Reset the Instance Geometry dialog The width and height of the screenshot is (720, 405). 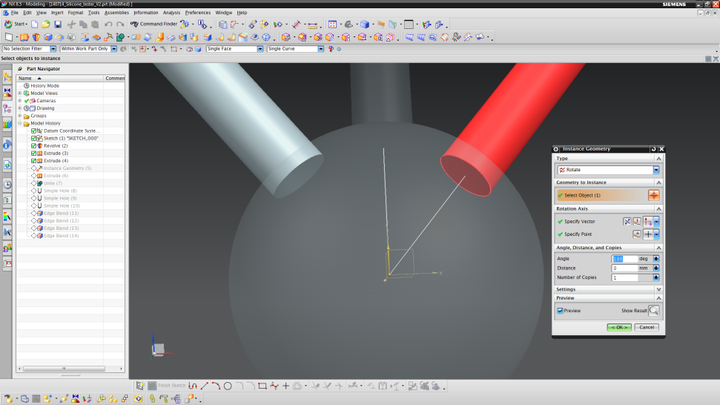pyautogui.click(x=653, y=149)
